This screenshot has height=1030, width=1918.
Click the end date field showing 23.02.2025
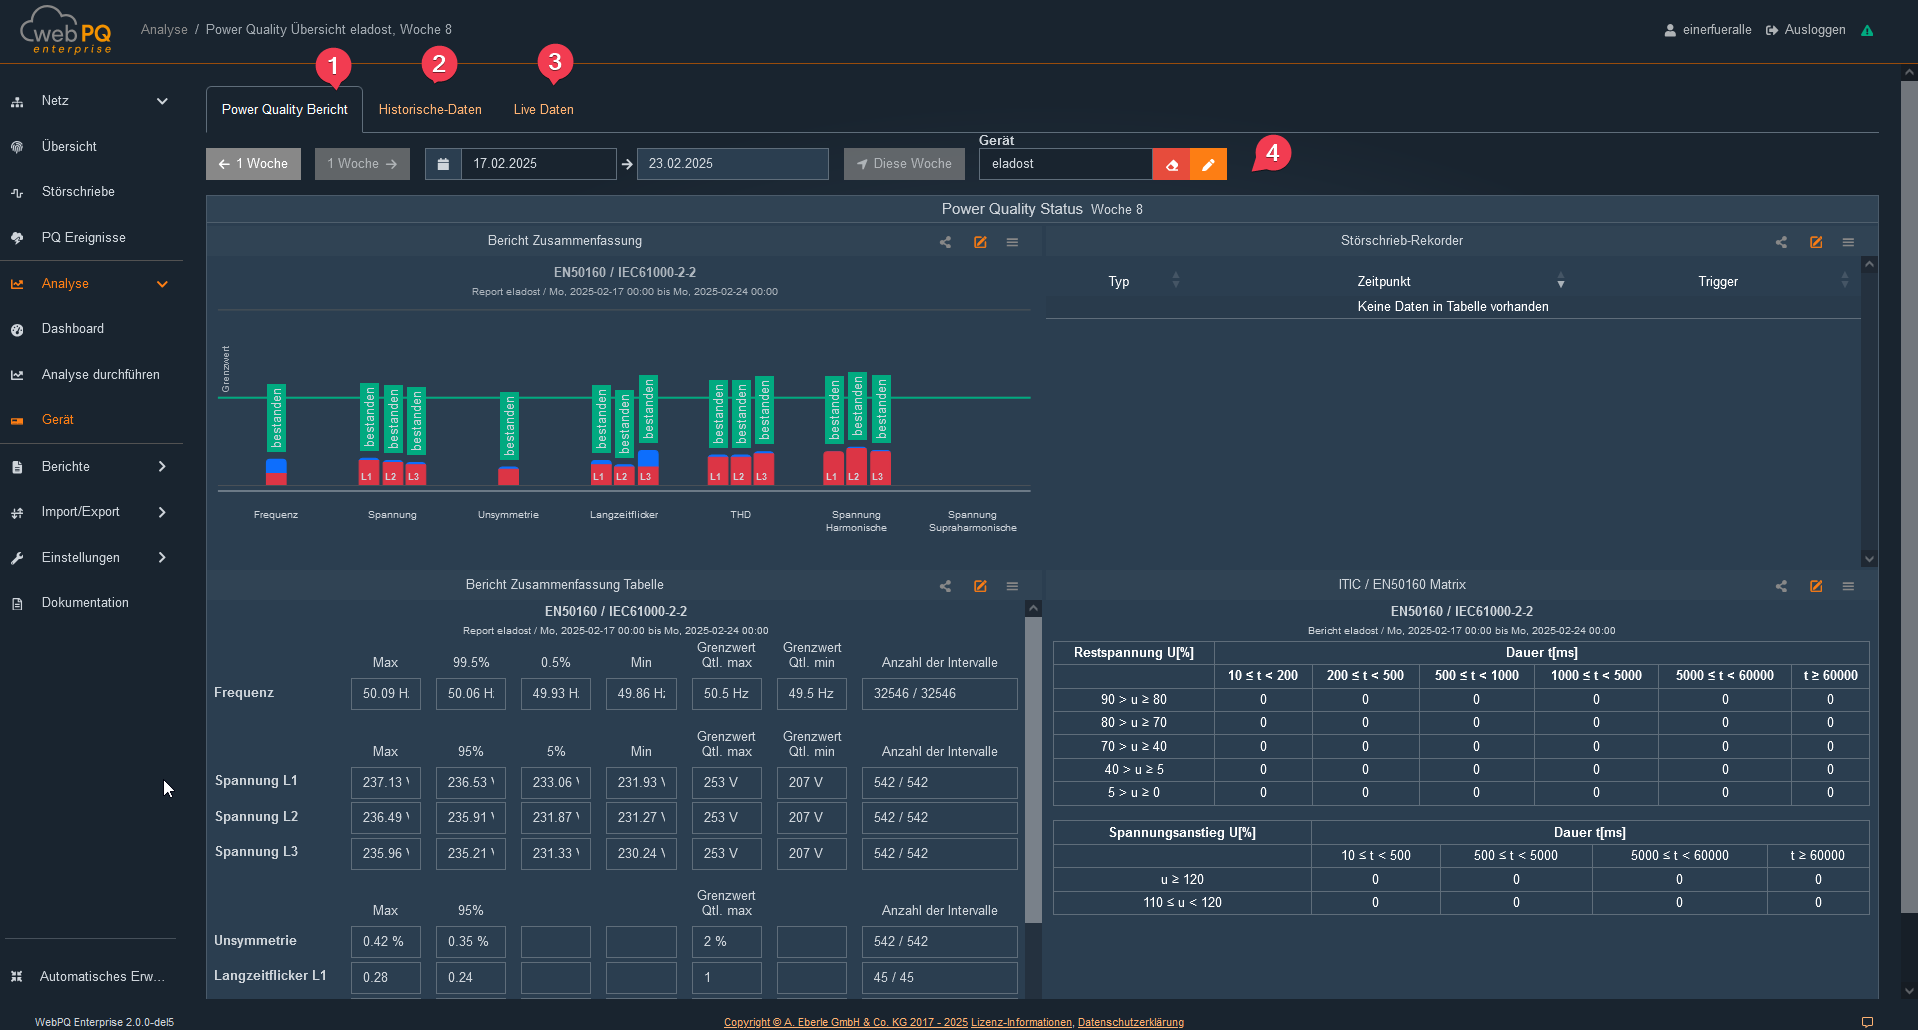pos(732,164)
